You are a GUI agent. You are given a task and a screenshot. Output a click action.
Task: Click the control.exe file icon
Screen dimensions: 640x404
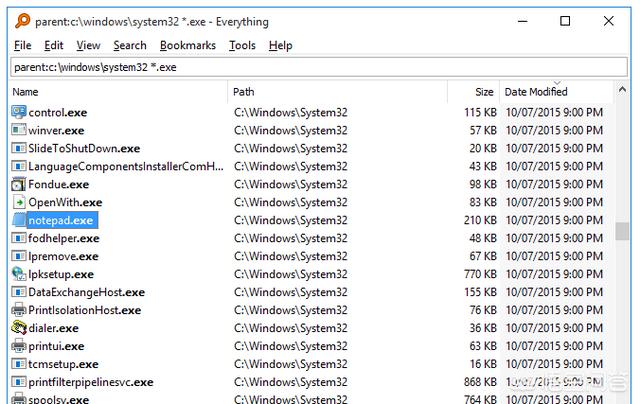coord(19,112)
